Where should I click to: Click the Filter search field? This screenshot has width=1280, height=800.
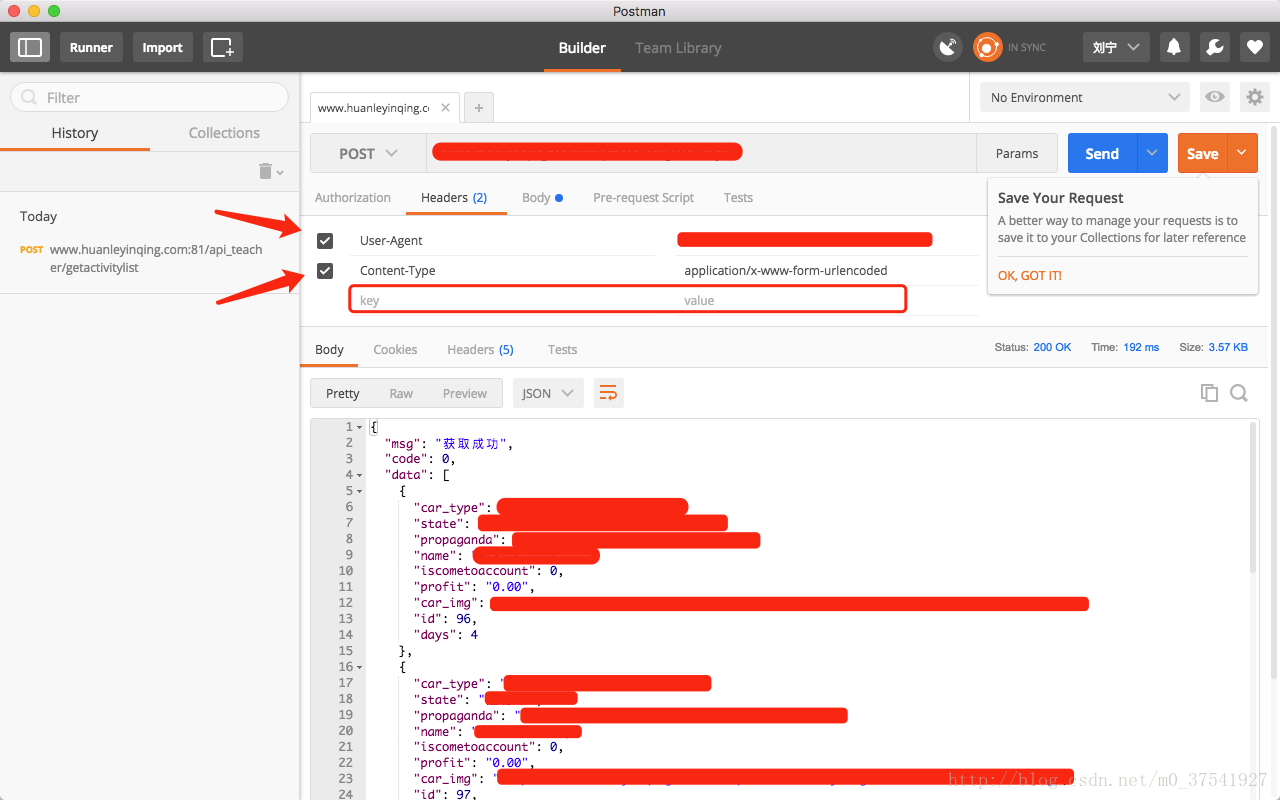(x=149, y=97)
